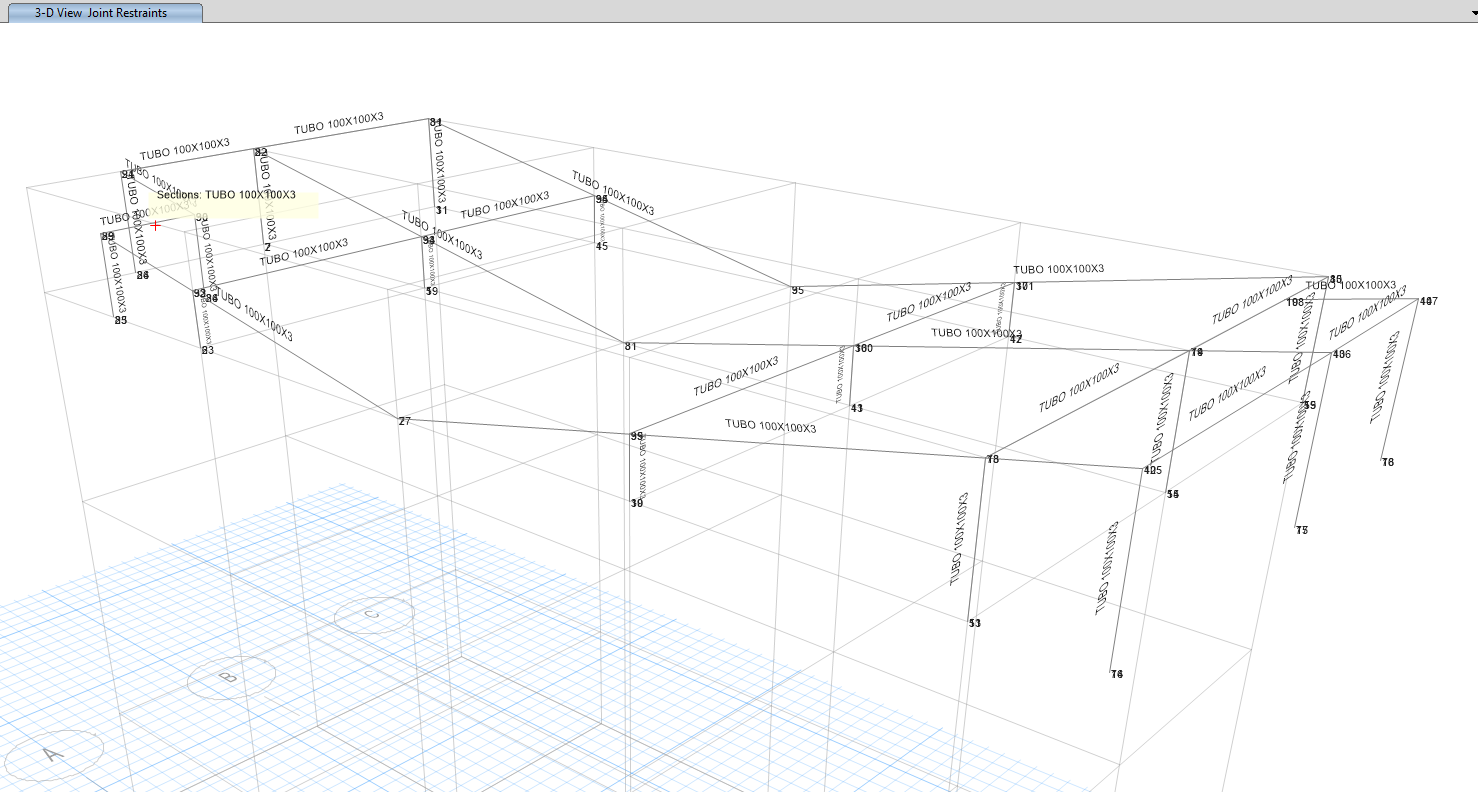This screenshot has width=1478, height=792.
Task: Select joint label 2
Action: [x=267, y=246]
